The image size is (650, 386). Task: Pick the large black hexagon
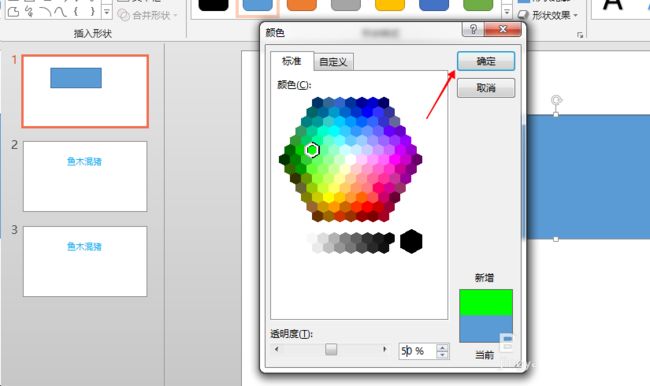(x=411, y=241)
